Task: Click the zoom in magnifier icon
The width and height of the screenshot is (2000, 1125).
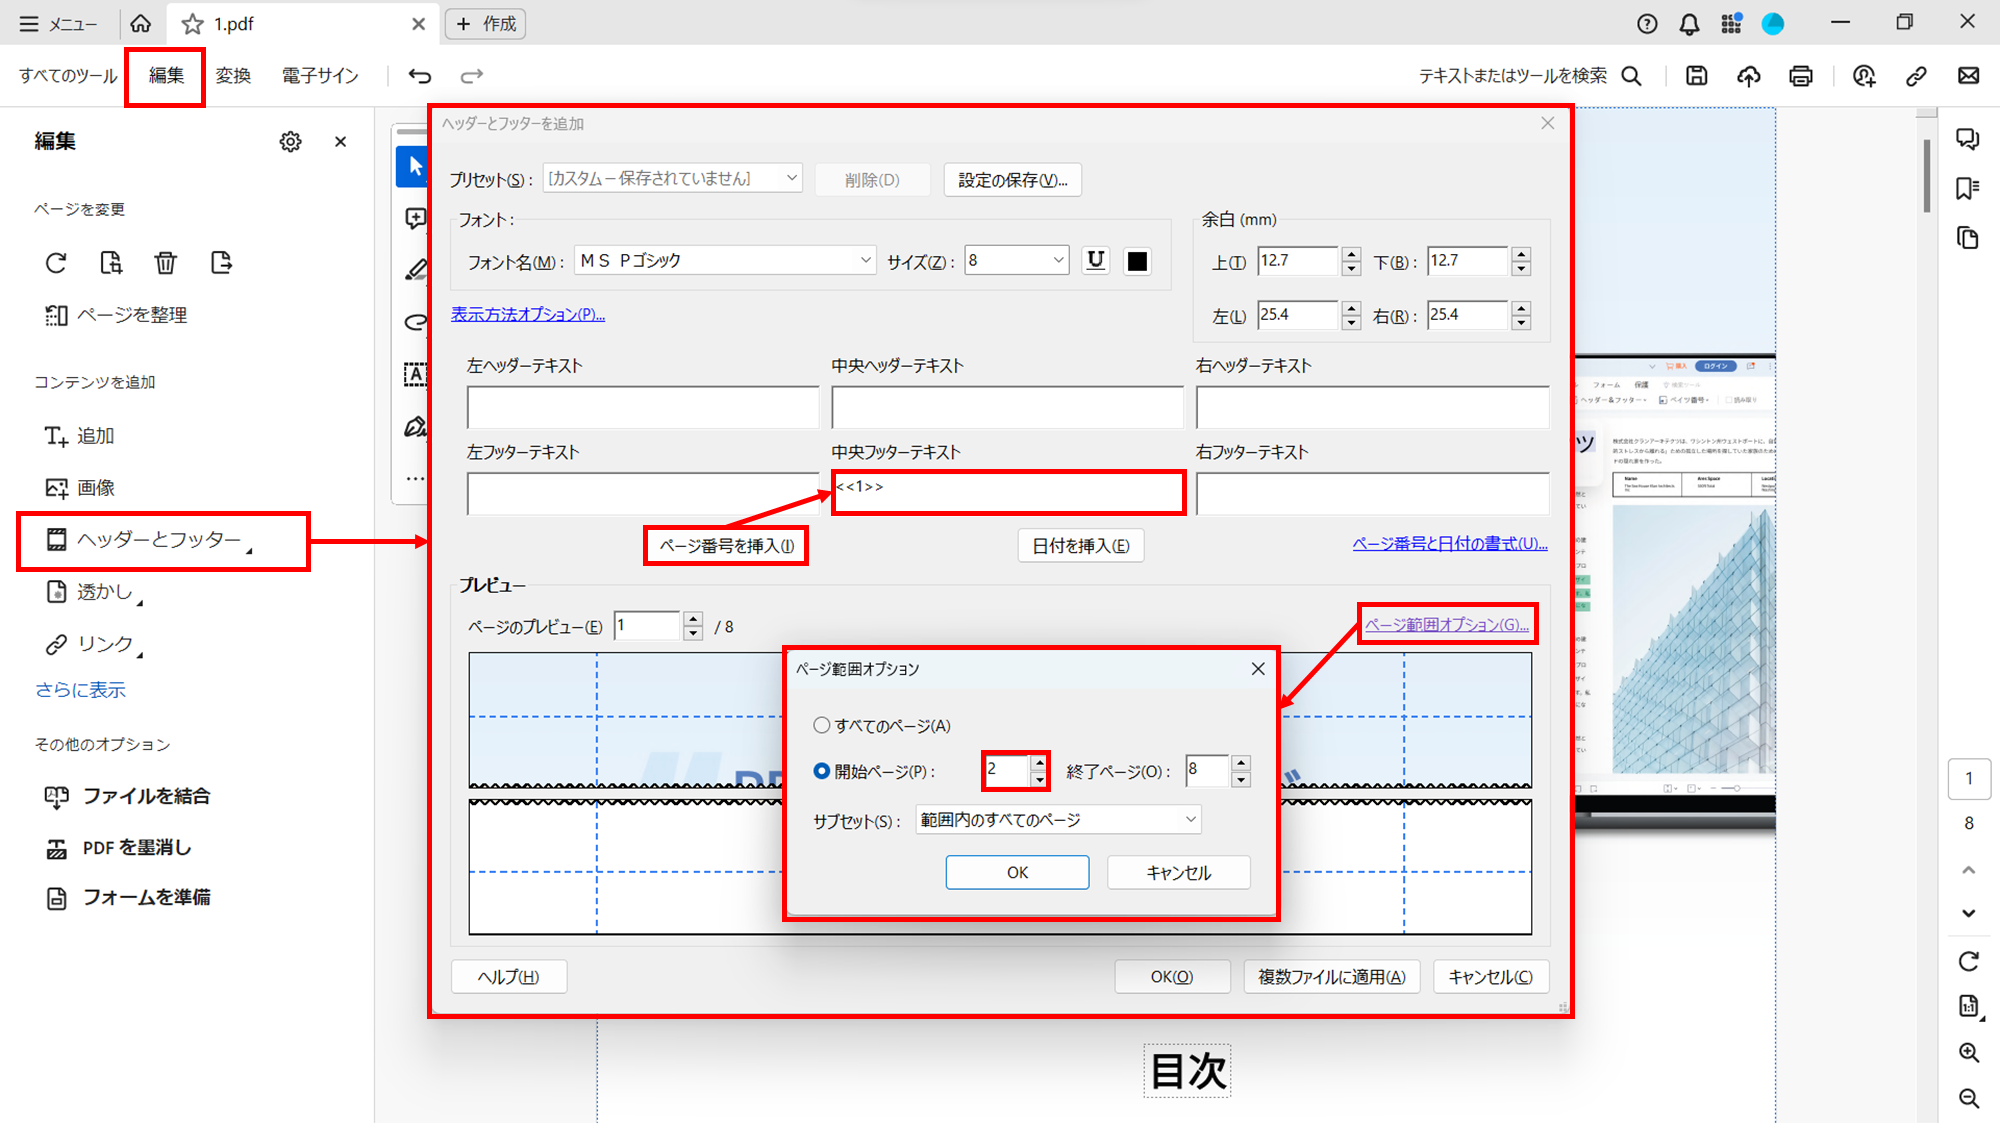Action: pos(1968,1052)
